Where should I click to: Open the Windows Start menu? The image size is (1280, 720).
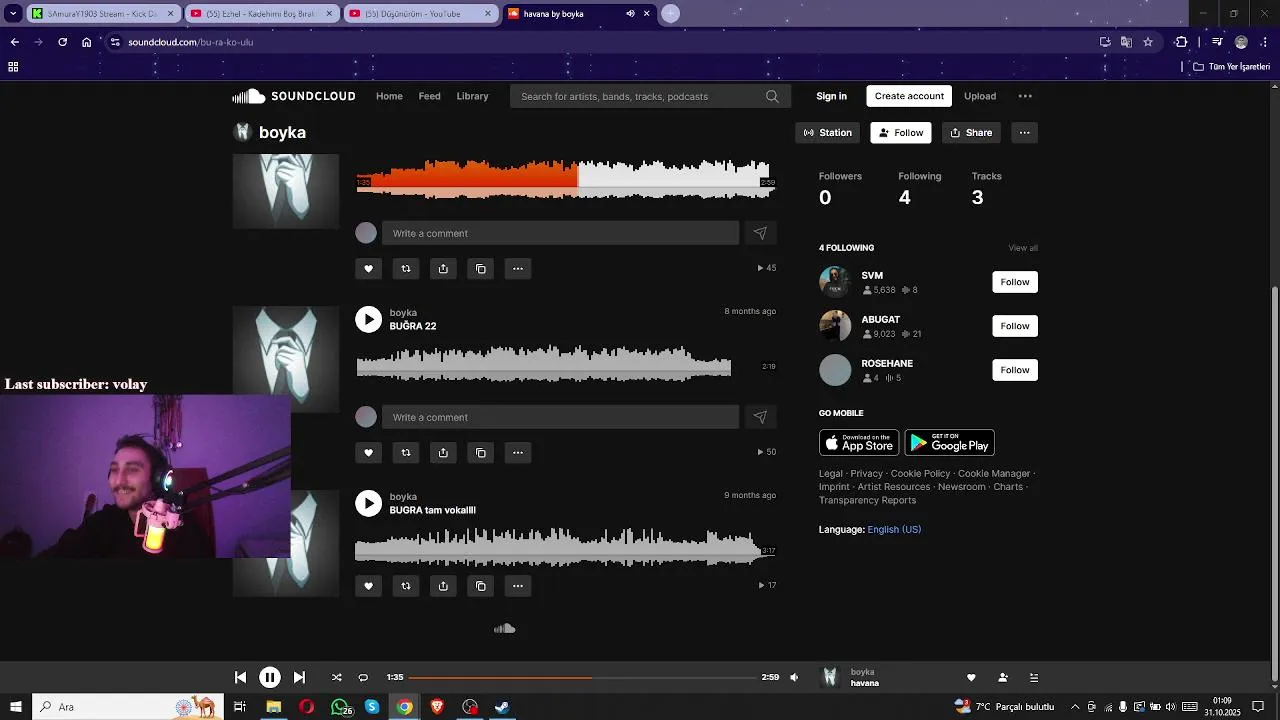pos(15,707)
